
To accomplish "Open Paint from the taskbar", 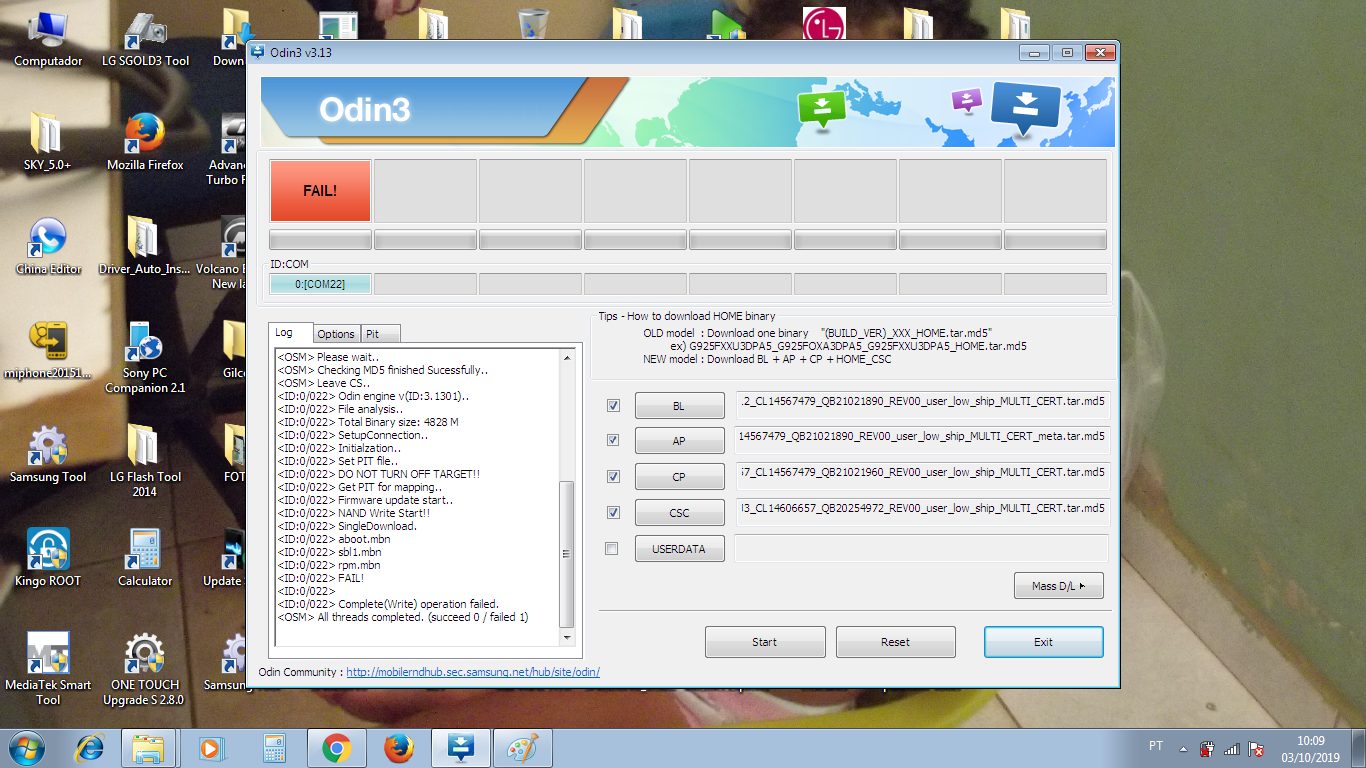I will click(523, 748).
